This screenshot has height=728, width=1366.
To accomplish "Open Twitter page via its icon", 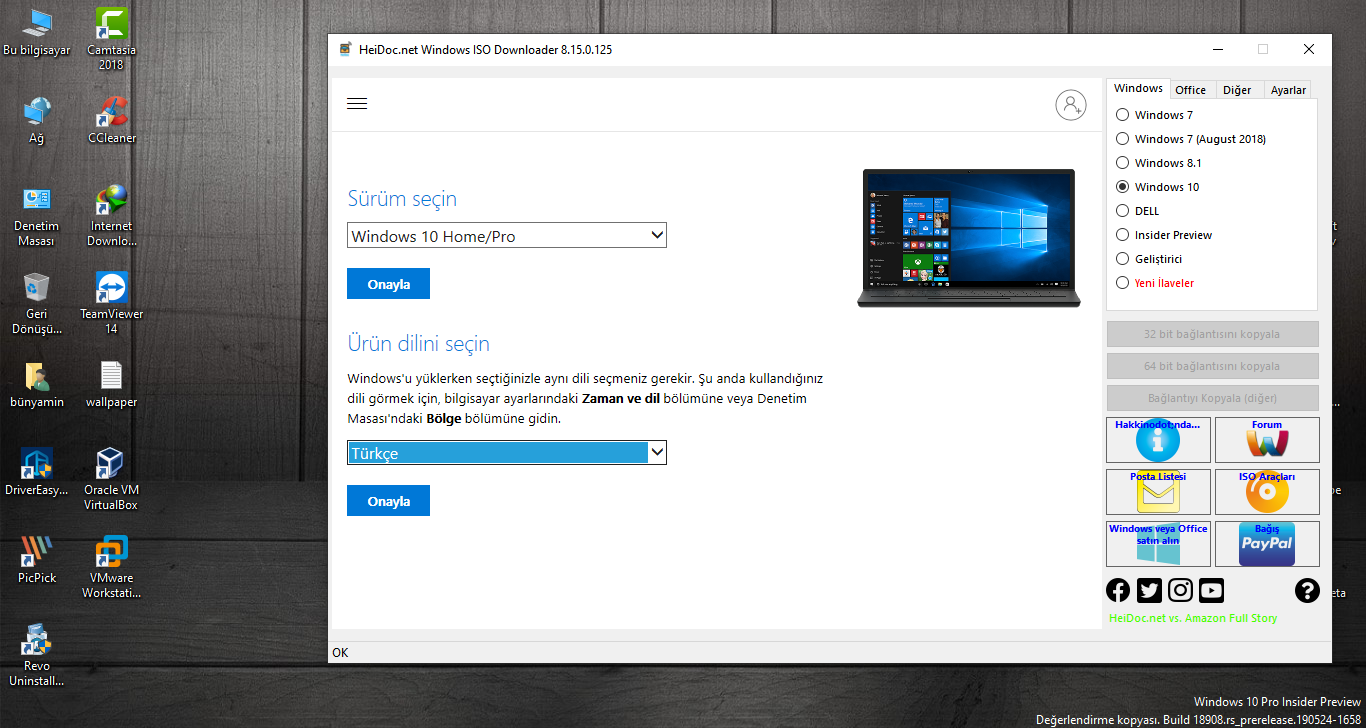I will pos(1149,590).
